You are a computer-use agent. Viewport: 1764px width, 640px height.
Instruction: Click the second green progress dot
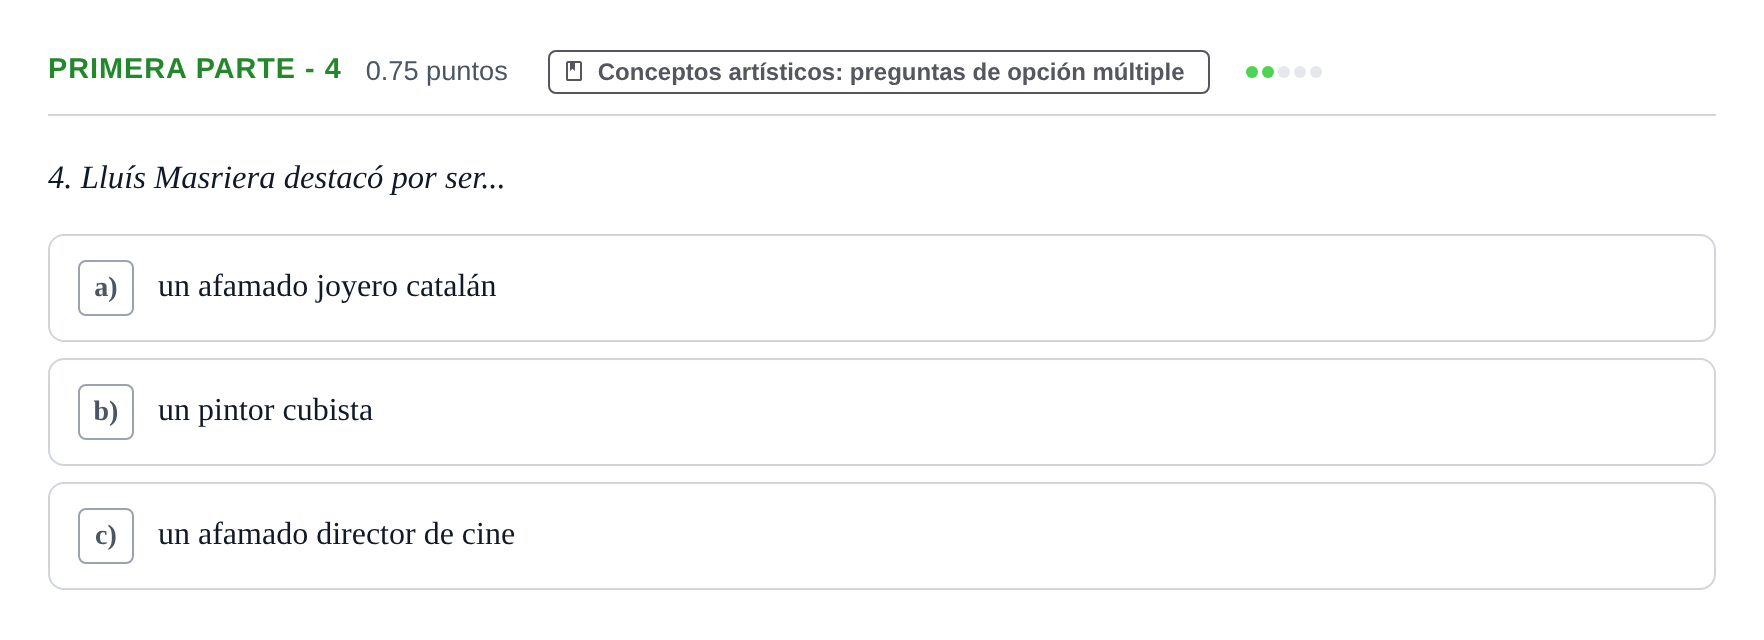coord(1268,72)
